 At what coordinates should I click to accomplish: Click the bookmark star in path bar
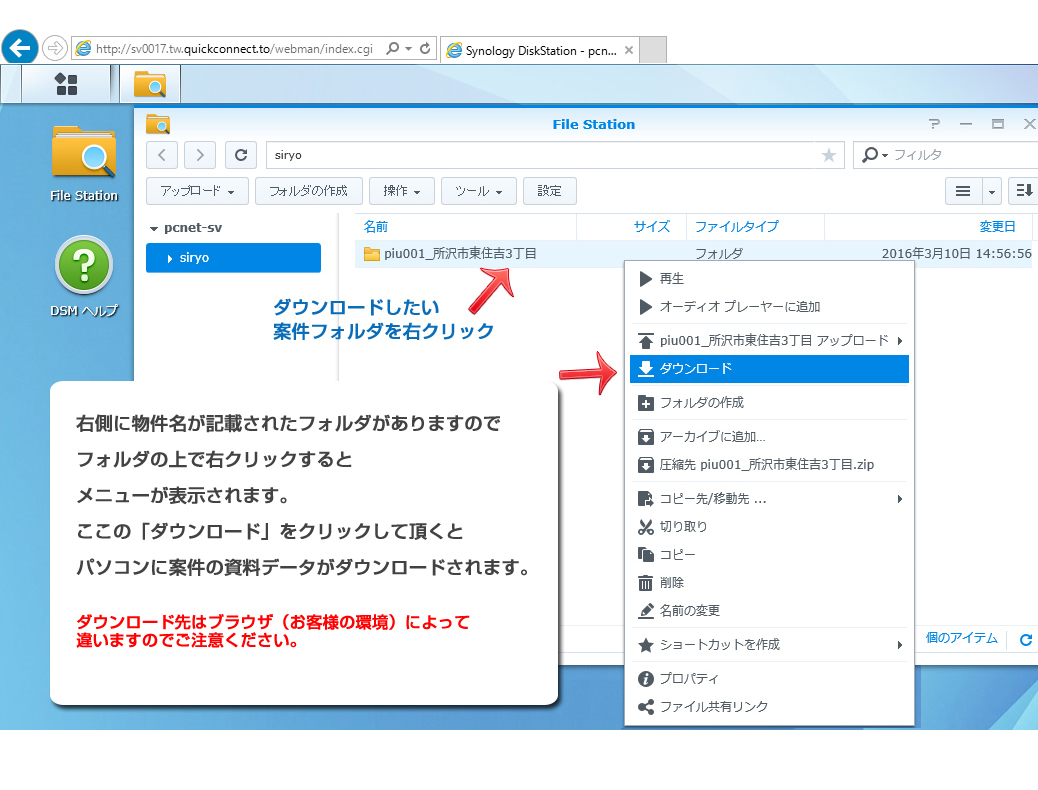tap(828, 155)
